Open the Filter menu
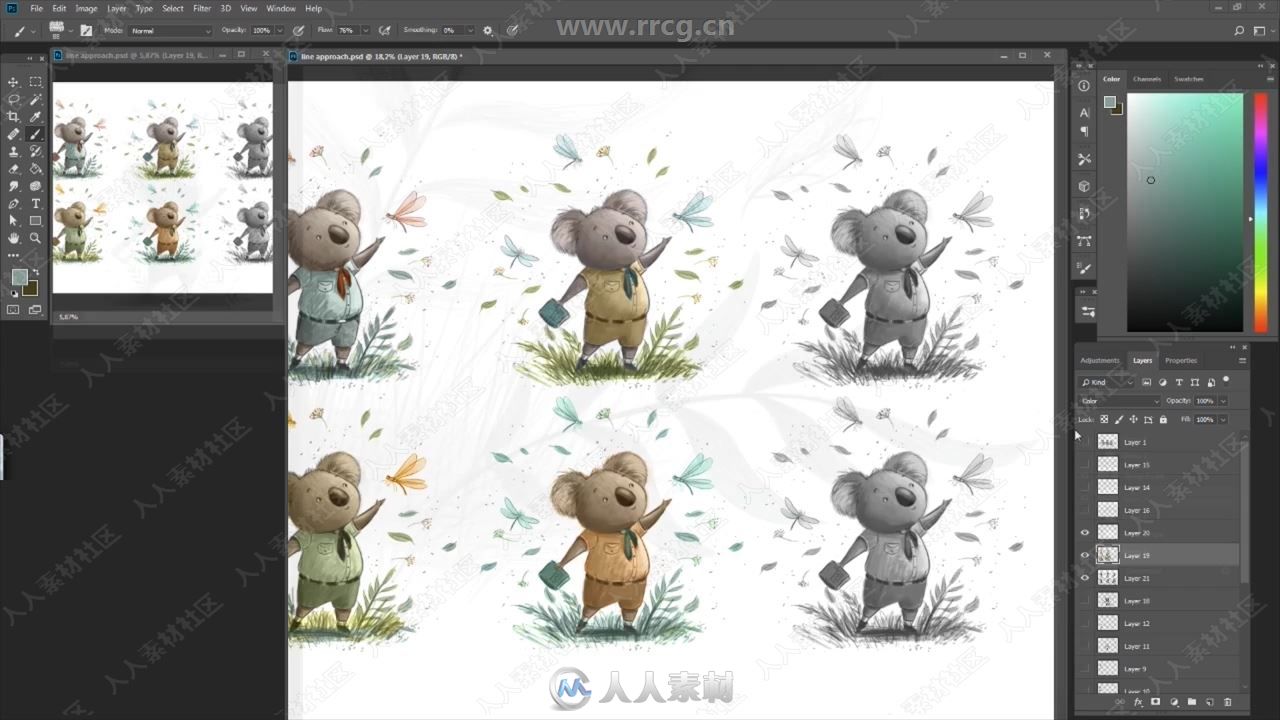 point(202,8)
